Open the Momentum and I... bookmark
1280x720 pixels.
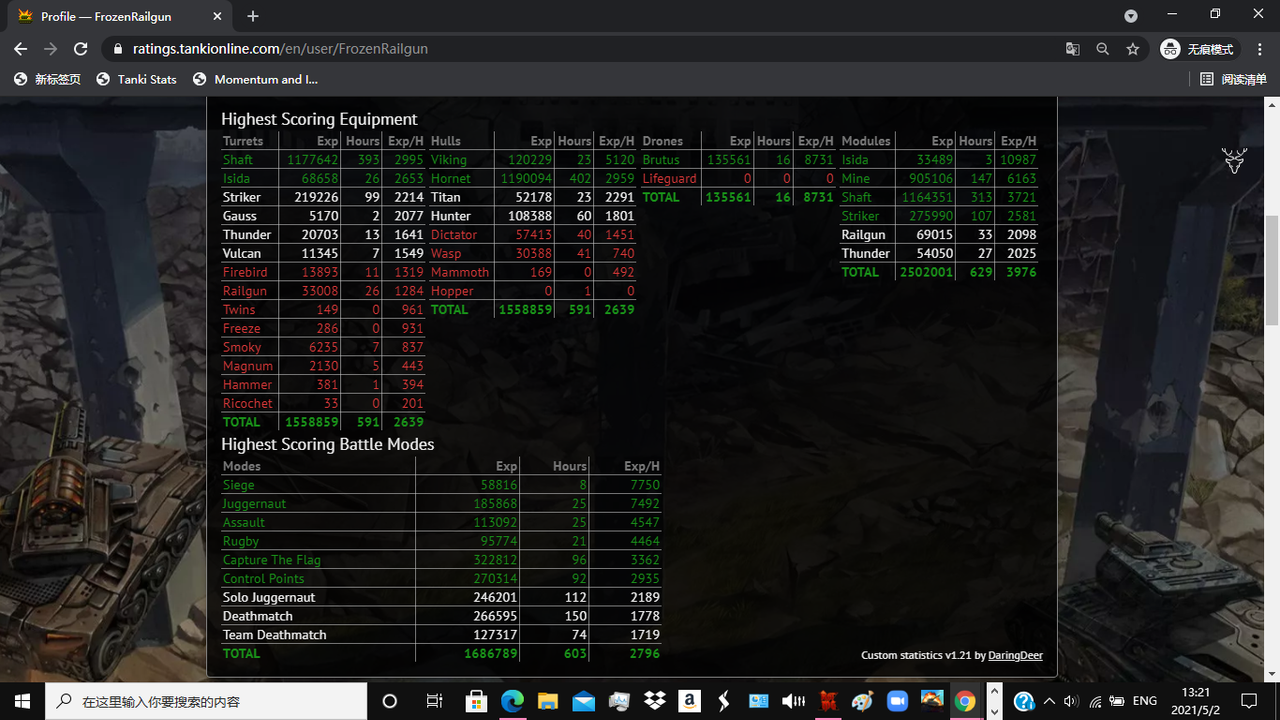coord(256,79)
